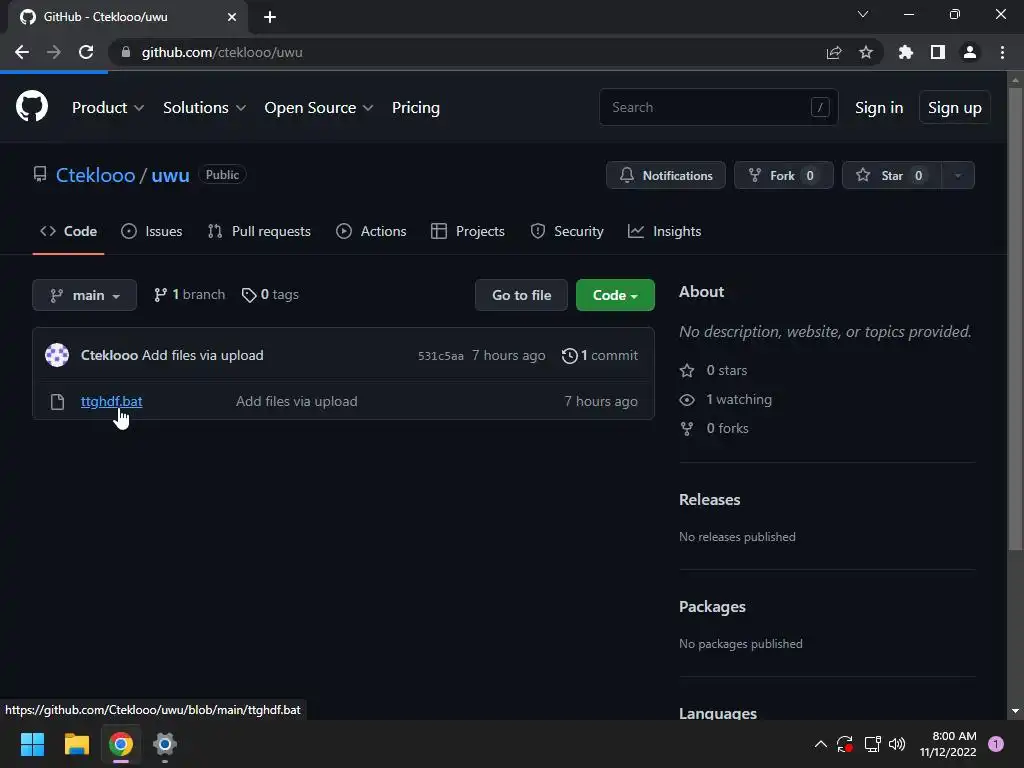Click the Chrome tab search chevron

pyautogui.click(x=863, y=14)
